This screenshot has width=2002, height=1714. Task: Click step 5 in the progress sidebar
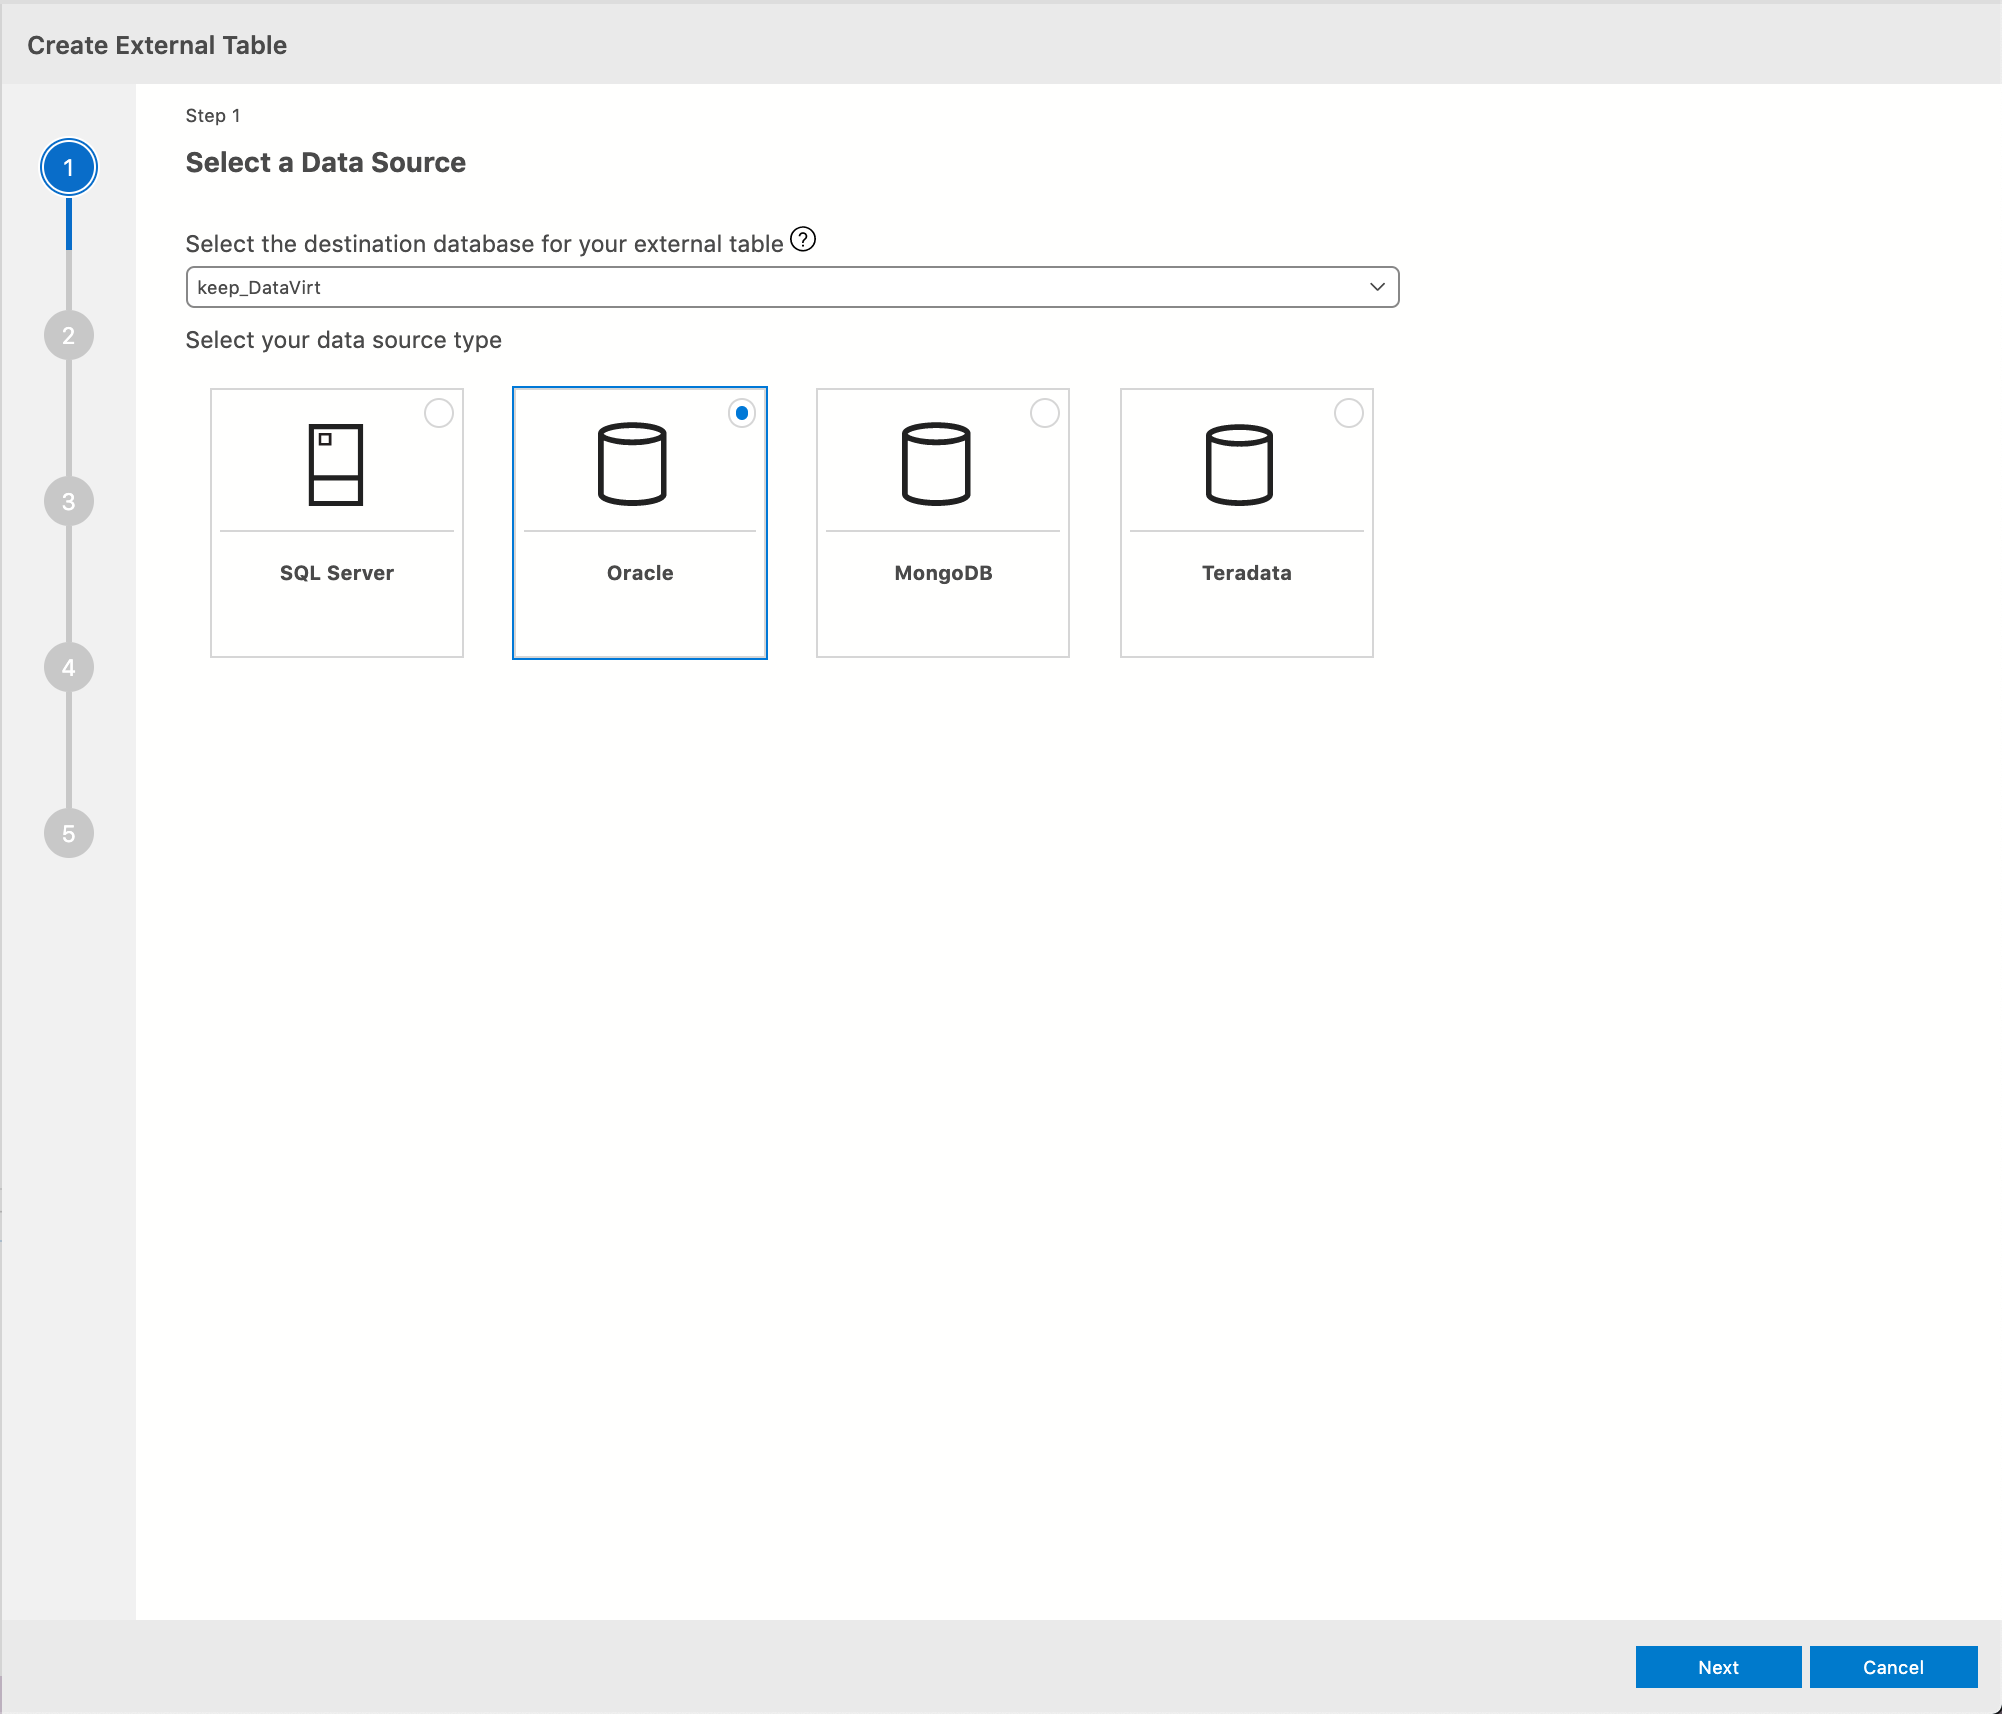pyautogui.click(x=67, y=832)
